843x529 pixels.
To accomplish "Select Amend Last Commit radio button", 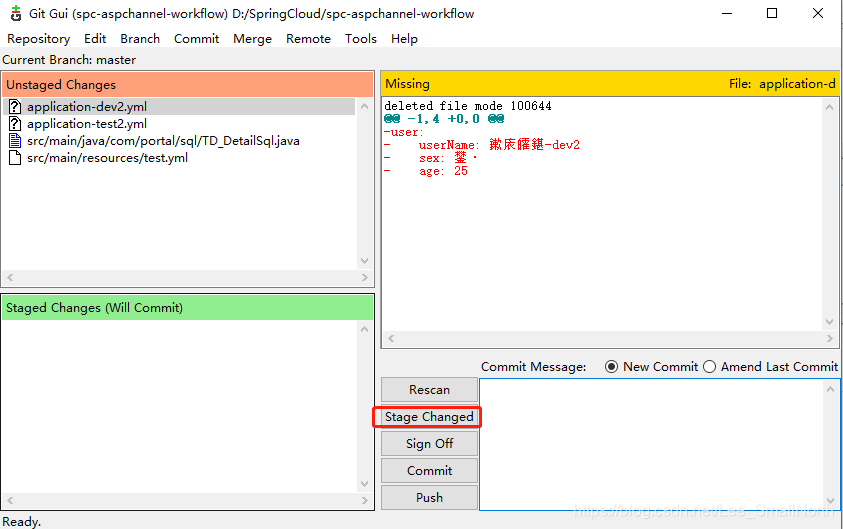I will point(710,367).
